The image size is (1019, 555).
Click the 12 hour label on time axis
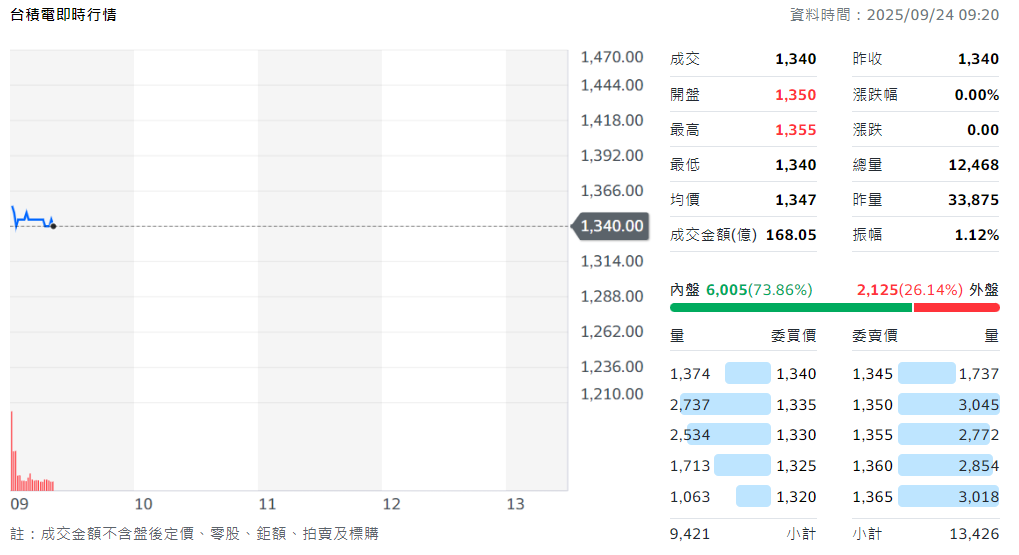point(391,504)
